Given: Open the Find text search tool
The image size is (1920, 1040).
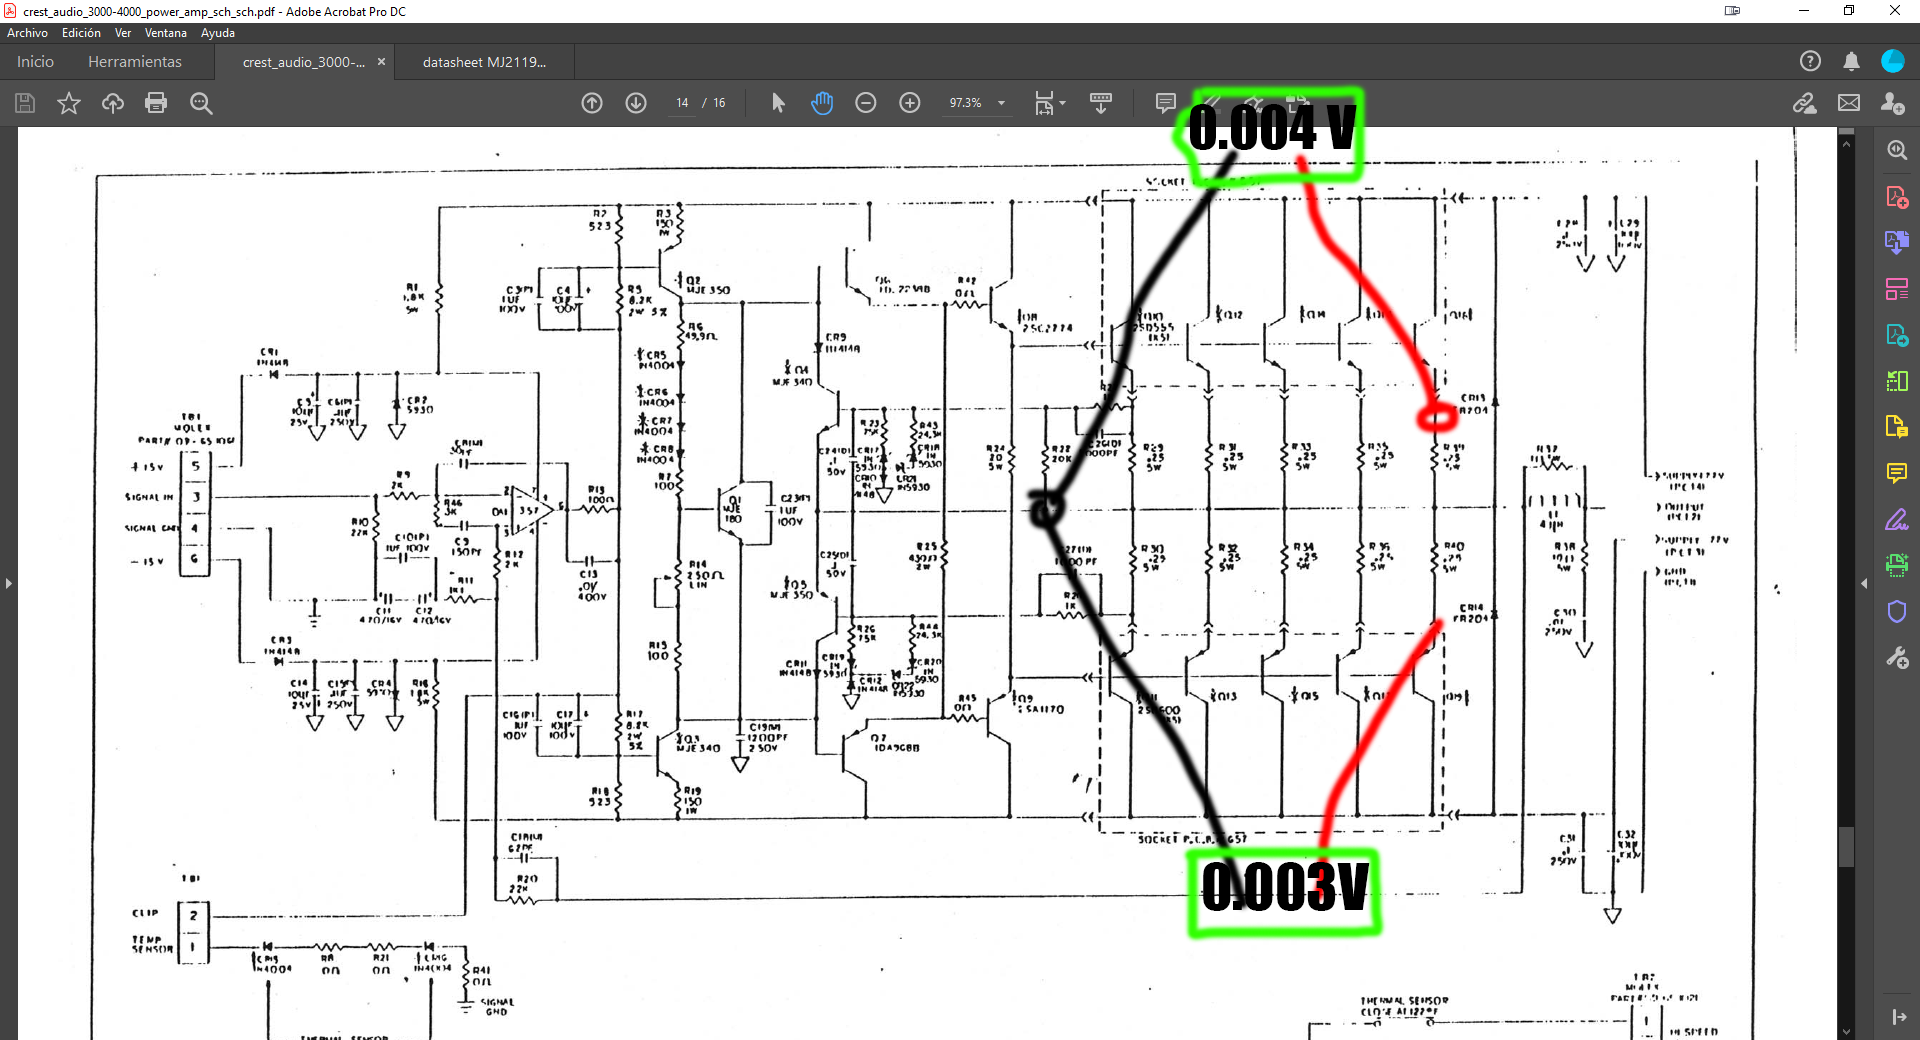Looking at the screenshot, I should click(x=201, y=103).
